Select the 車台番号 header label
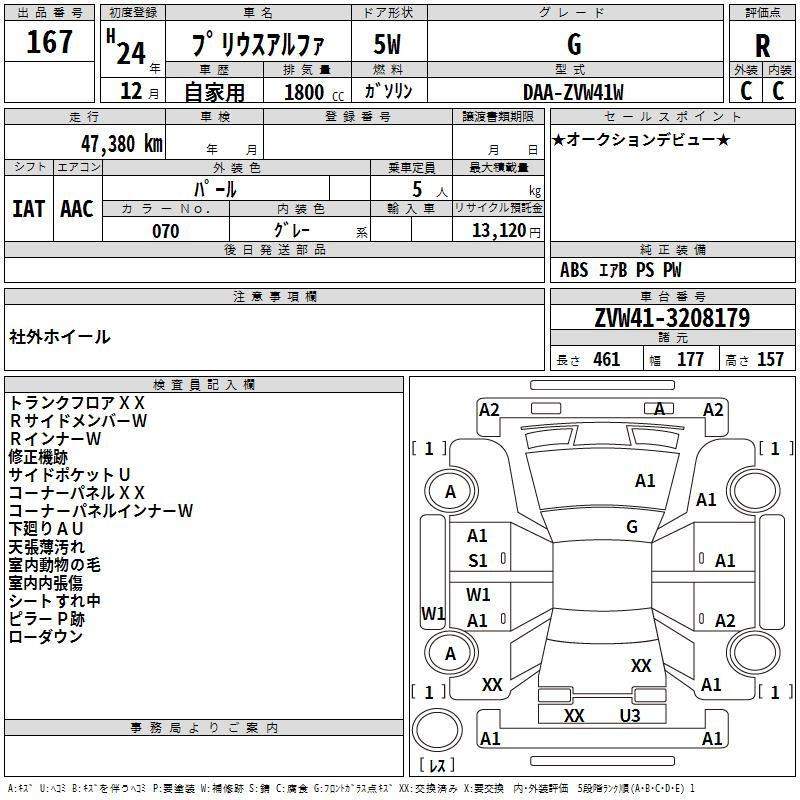800x800 pixels. click(672, 296)
